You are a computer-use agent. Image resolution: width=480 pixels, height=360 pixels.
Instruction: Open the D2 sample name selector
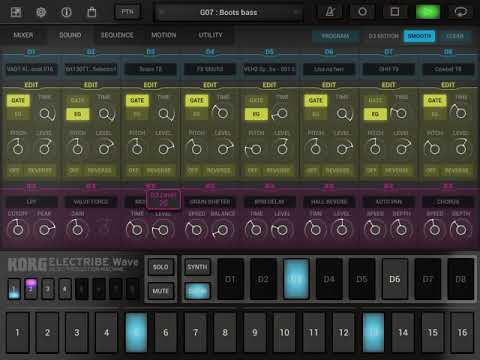91,69
